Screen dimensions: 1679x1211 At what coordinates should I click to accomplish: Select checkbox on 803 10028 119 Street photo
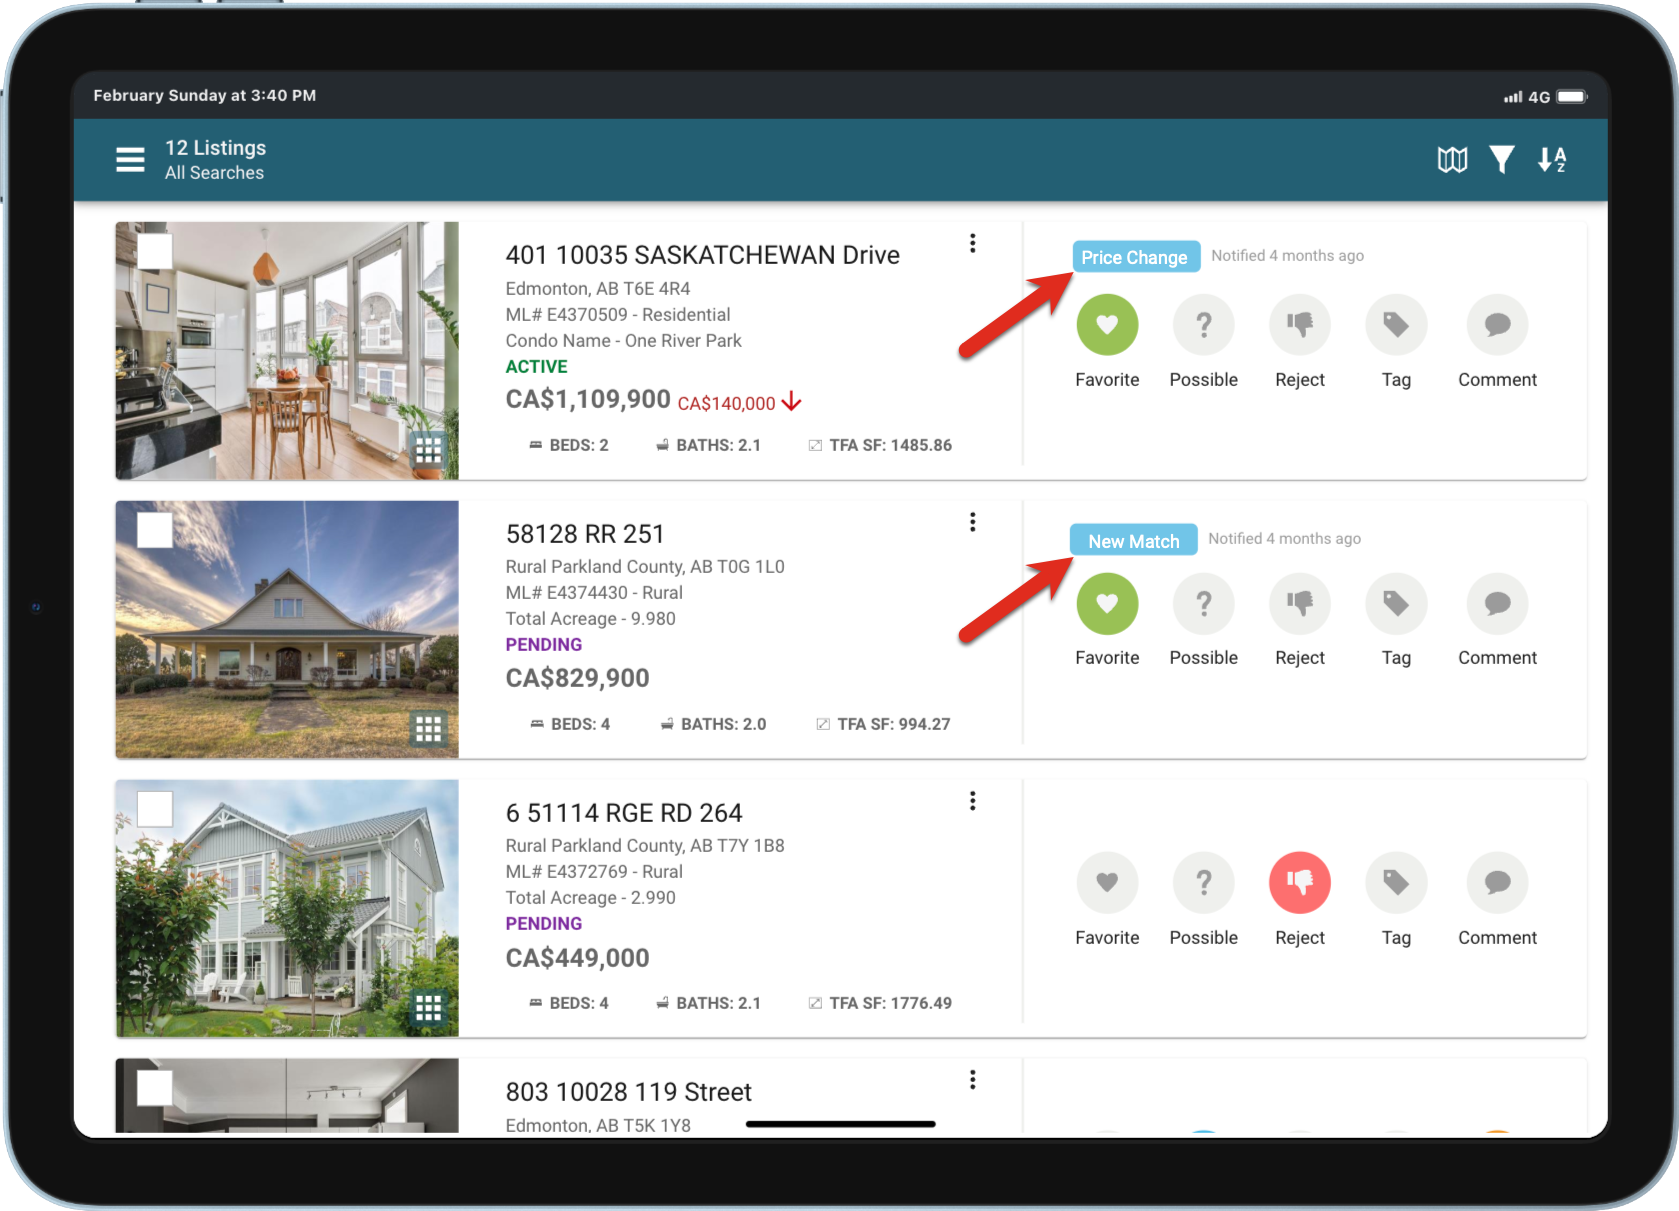(155, 1087)
